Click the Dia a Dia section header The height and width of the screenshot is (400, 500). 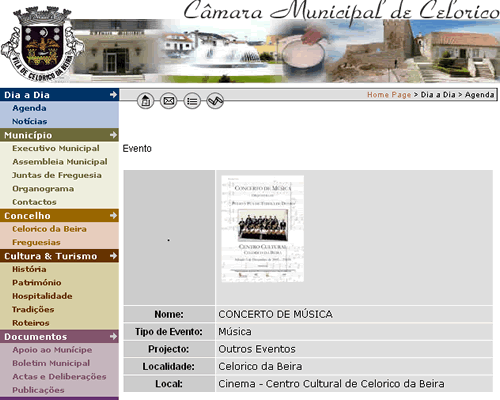[x=59, y=95]
